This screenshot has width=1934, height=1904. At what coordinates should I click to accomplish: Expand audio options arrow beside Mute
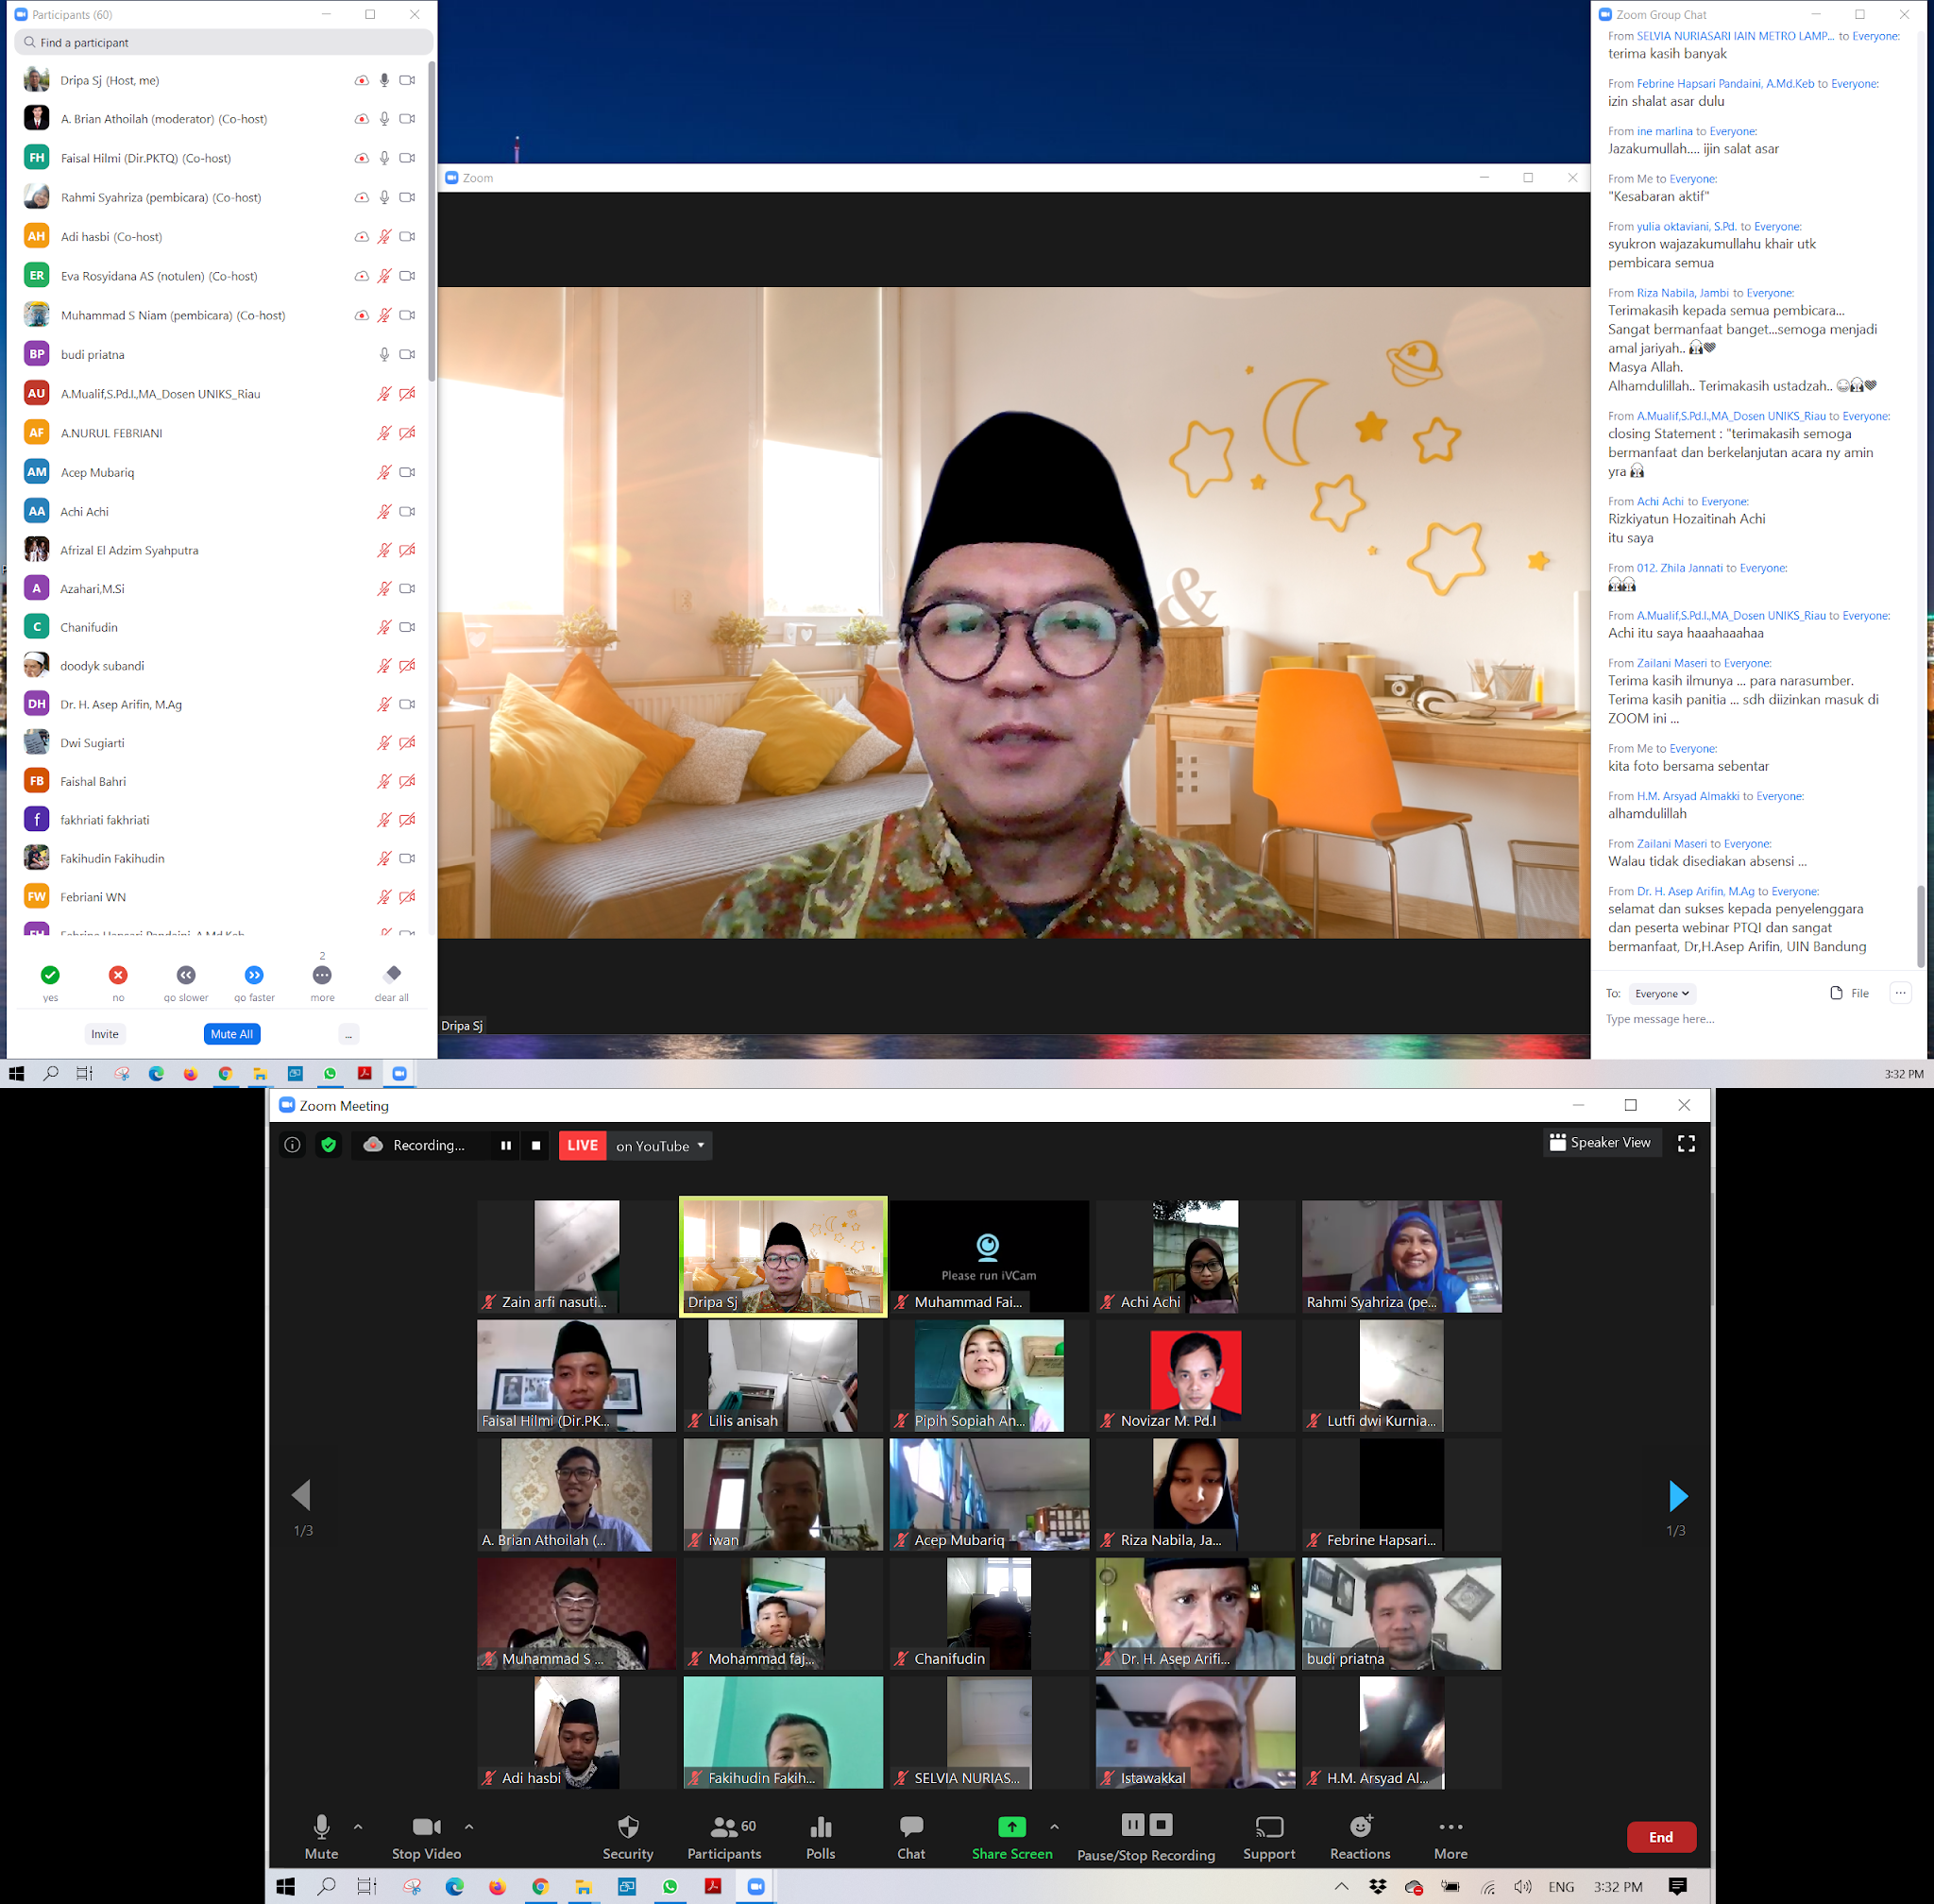[x=358, y=1827]
